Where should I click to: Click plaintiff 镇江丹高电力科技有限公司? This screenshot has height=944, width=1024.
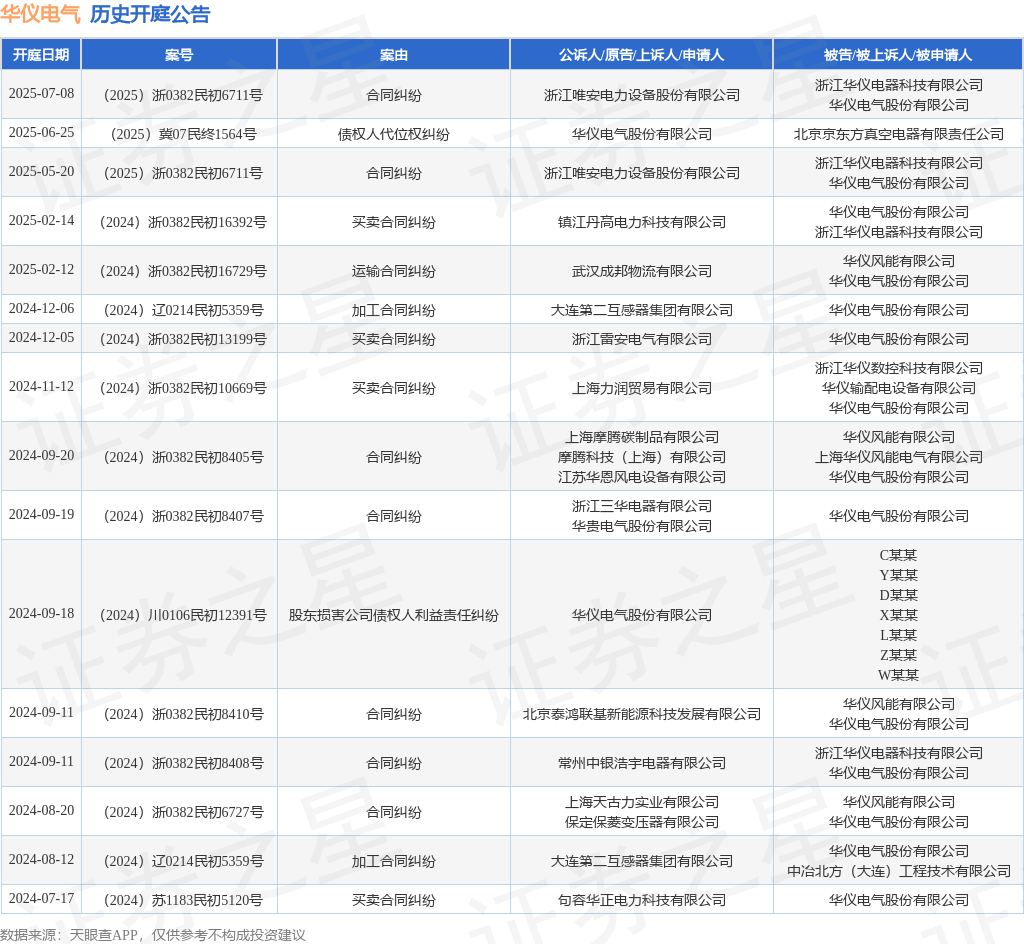[641, 223]
